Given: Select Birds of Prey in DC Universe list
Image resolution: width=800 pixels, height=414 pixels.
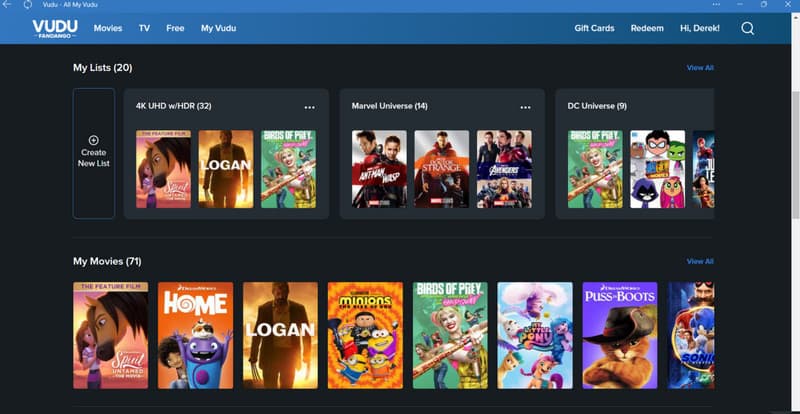Looking at the screenshot, I should tap(595, 169).
